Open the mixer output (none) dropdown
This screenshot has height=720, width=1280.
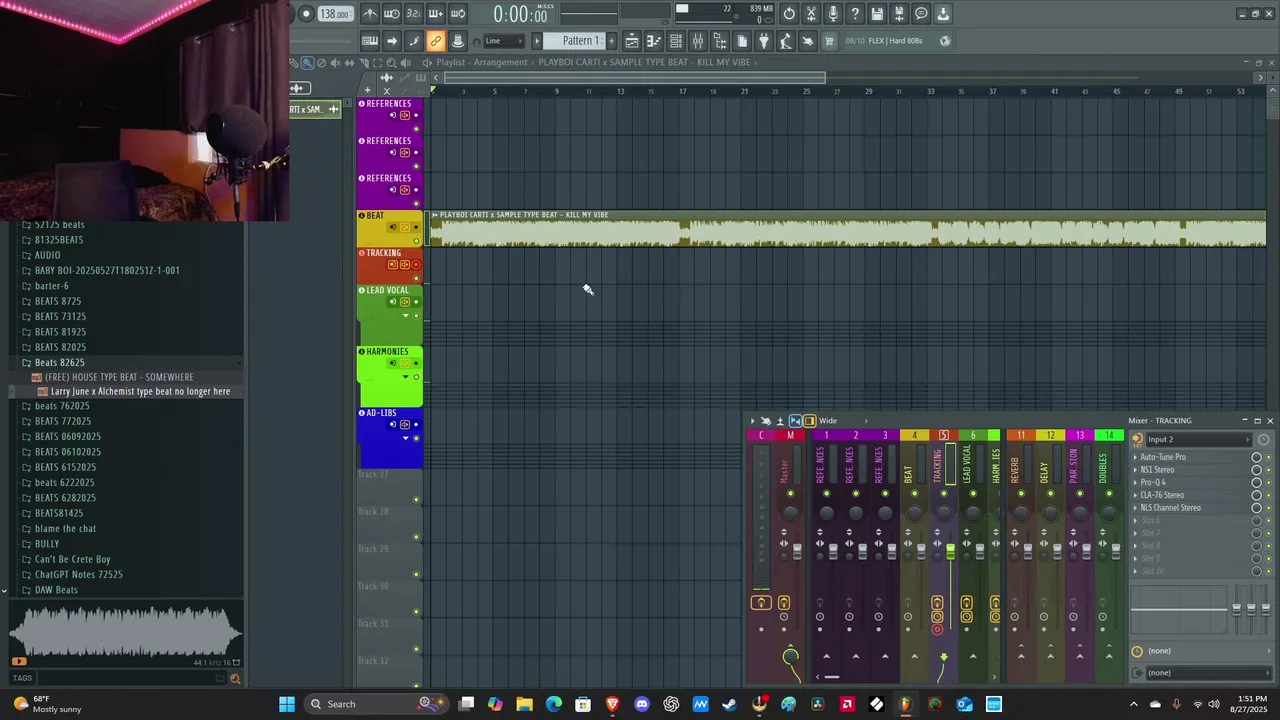(x=1207, y=673)
